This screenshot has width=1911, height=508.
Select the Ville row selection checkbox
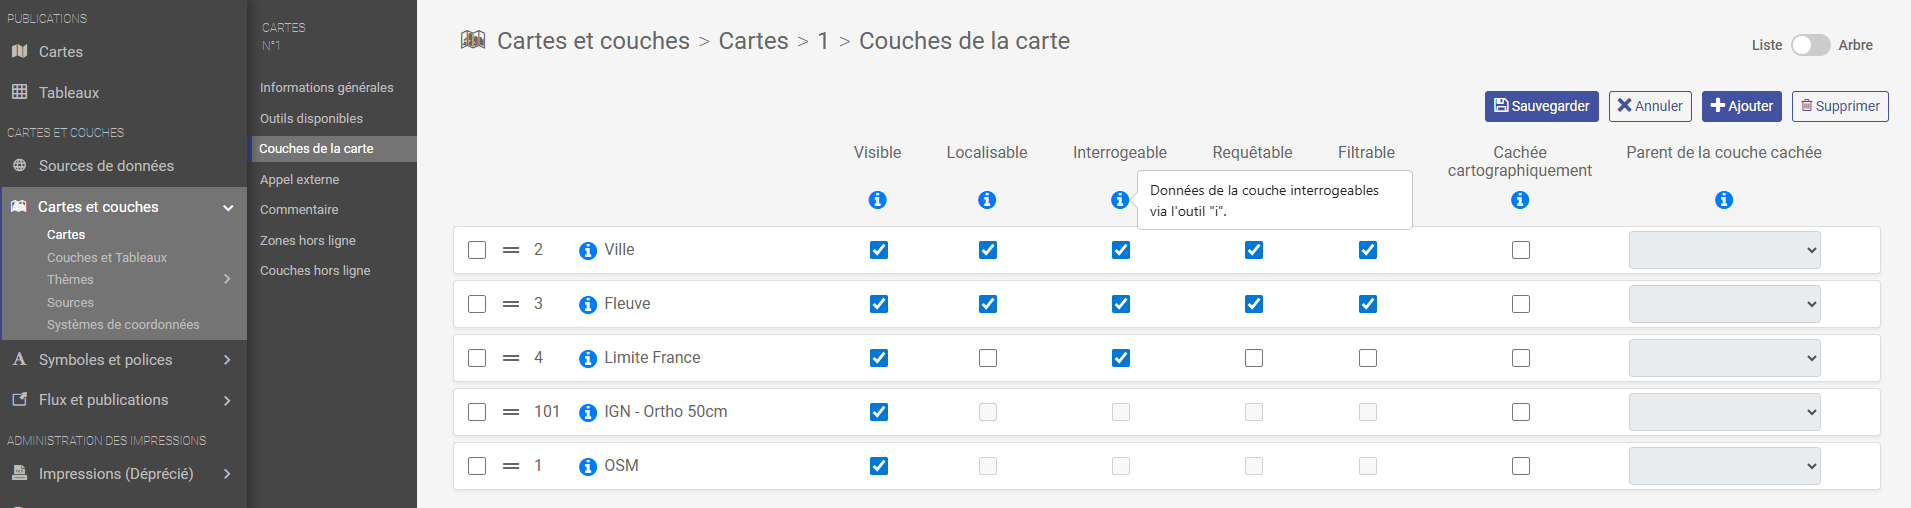coord(477,250)
